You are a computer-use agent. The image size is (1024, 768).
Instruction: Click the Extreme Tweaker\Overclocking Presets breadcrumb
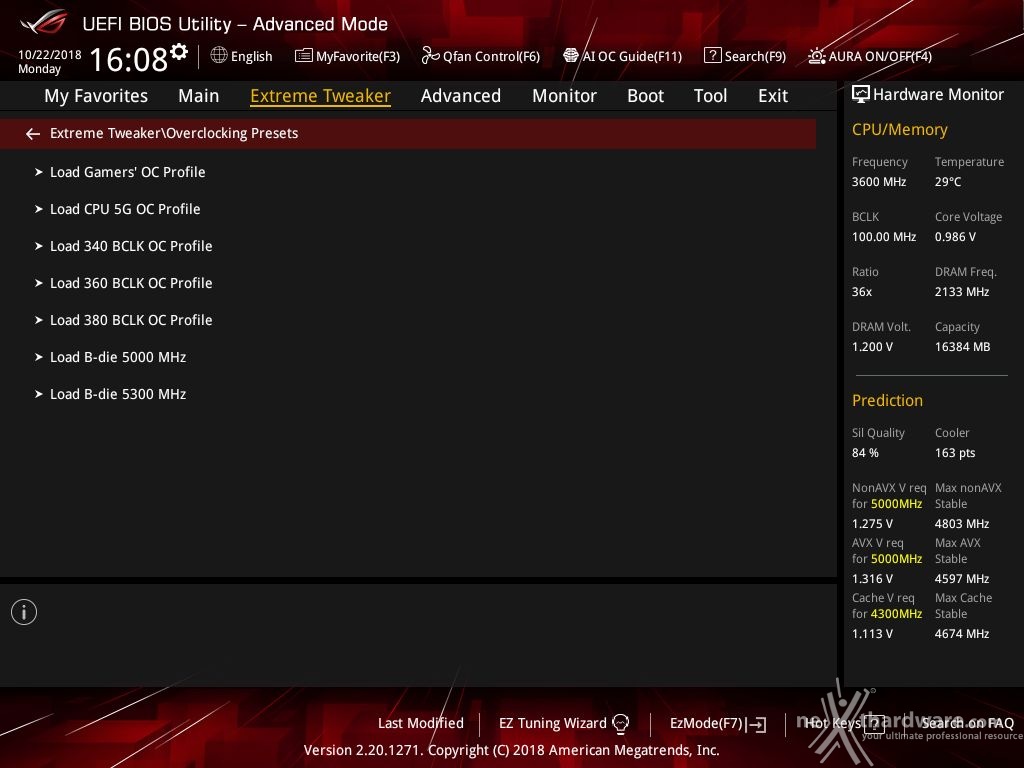pos(174,133)
